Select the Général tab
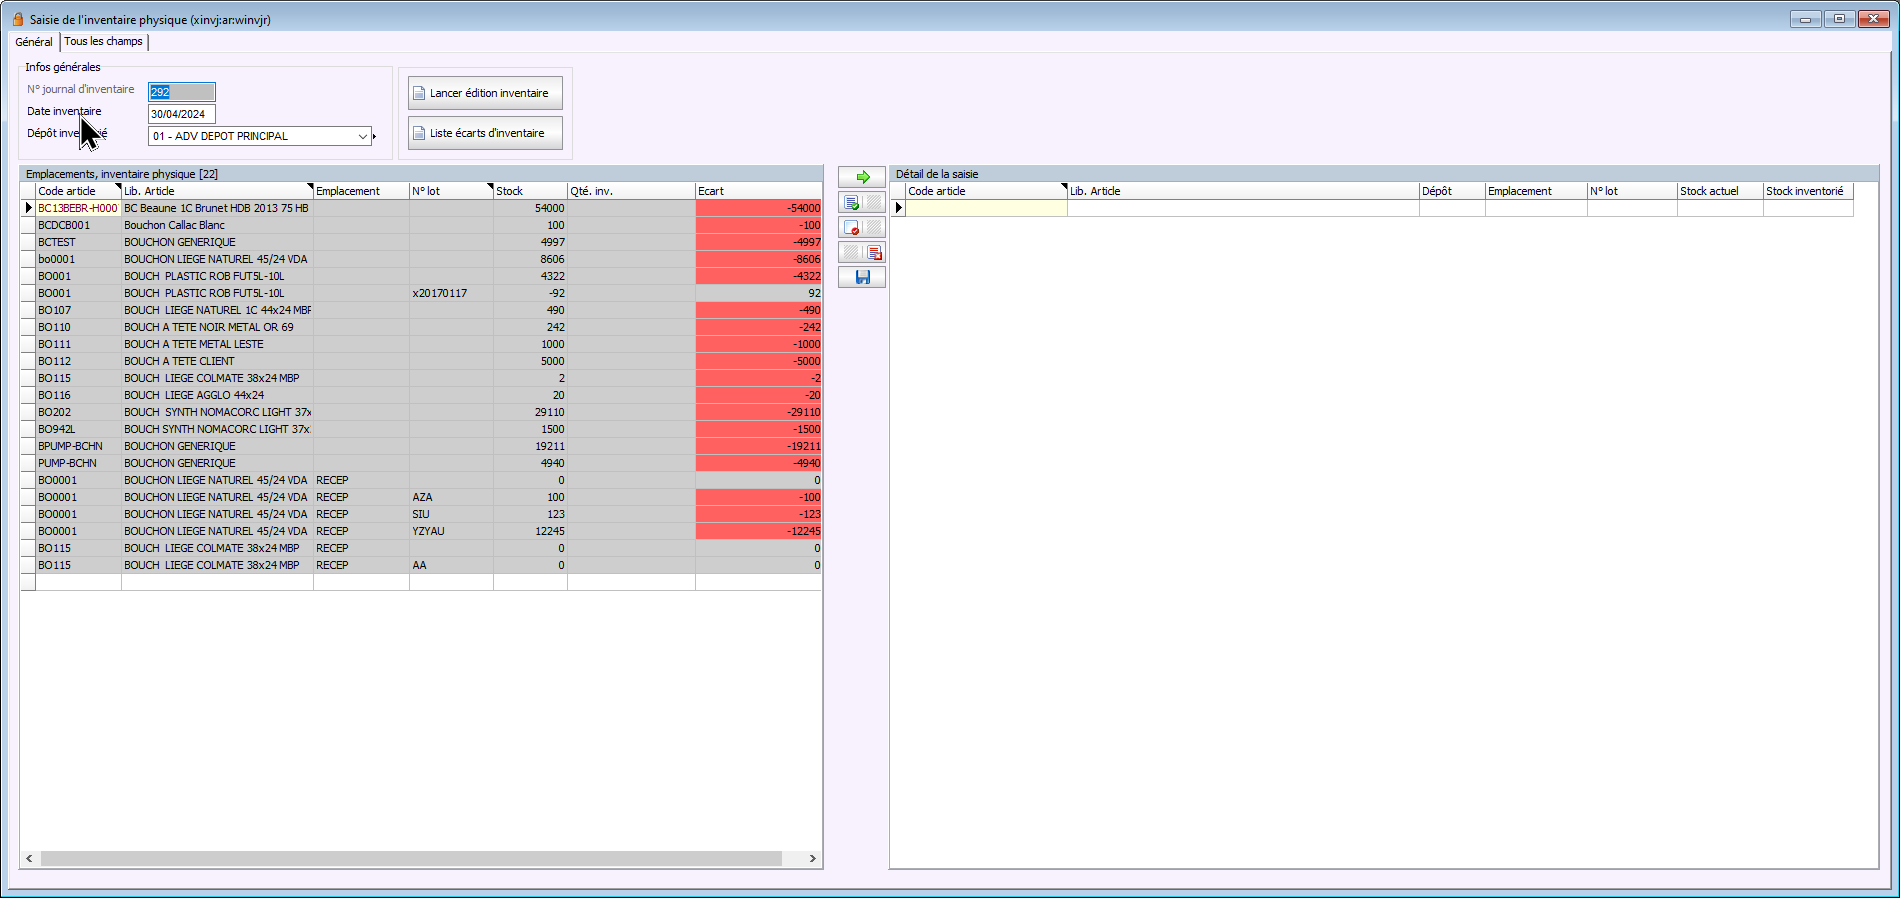The image size is (1900, 898). click(x=34, y=42)
